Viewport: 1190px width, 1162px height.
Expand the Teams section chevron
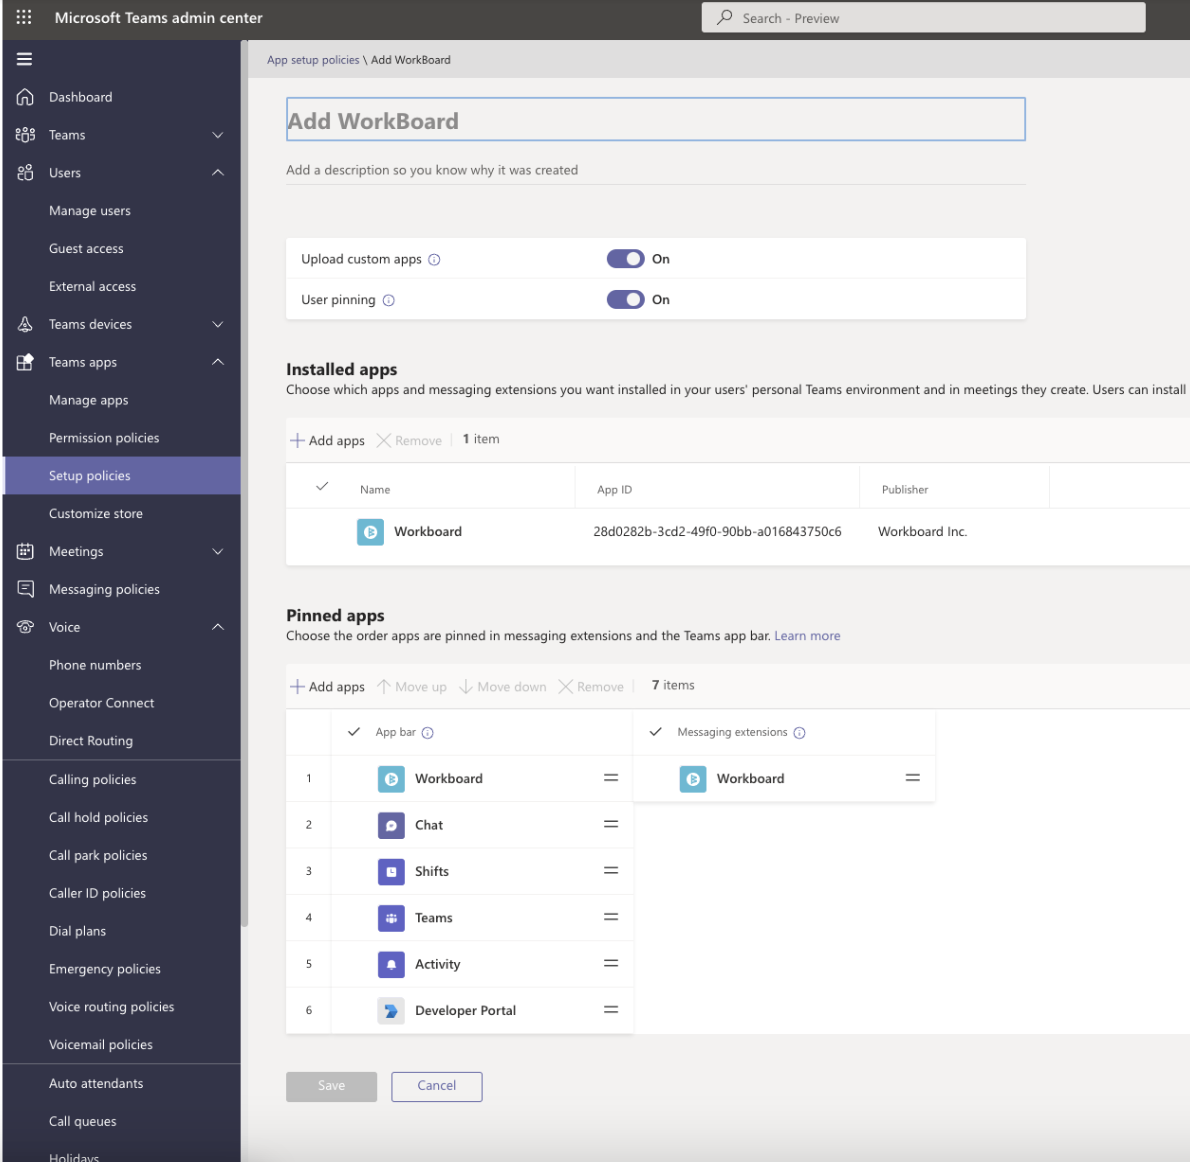tap(218, 135)
